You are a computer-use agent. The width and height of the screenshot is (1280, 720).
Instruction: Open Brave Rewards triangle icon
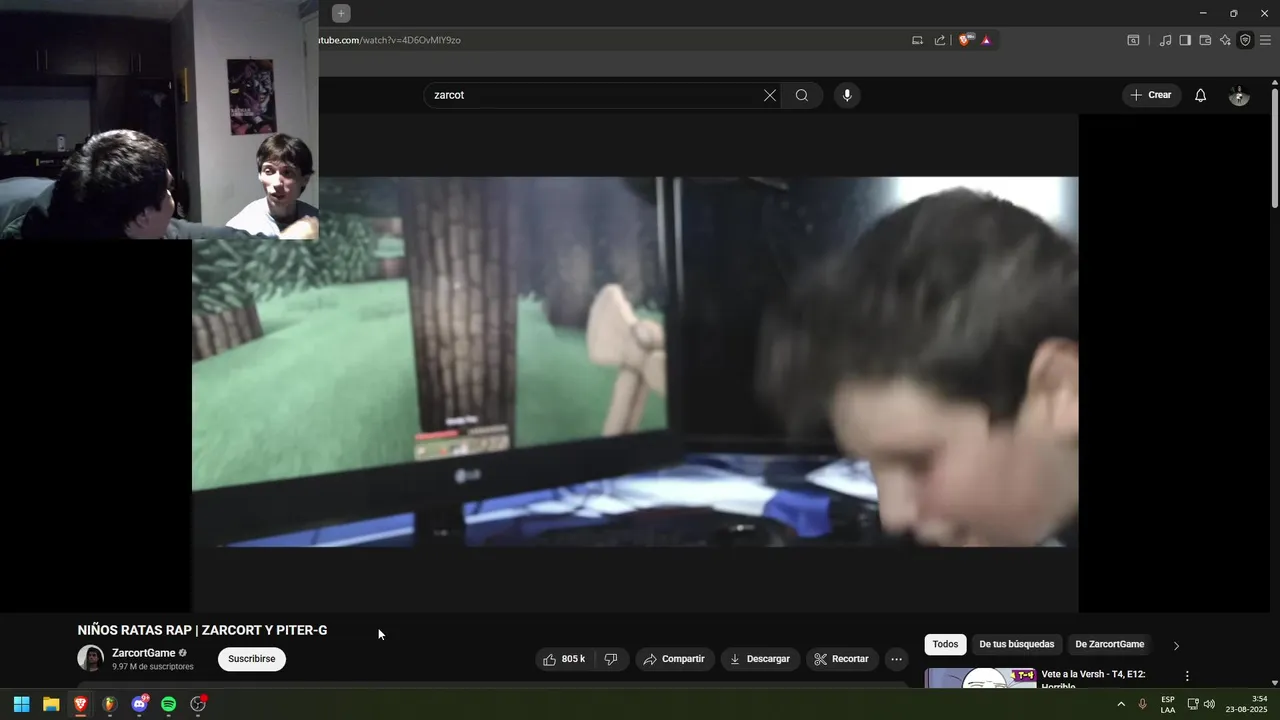tap(986, 40)
